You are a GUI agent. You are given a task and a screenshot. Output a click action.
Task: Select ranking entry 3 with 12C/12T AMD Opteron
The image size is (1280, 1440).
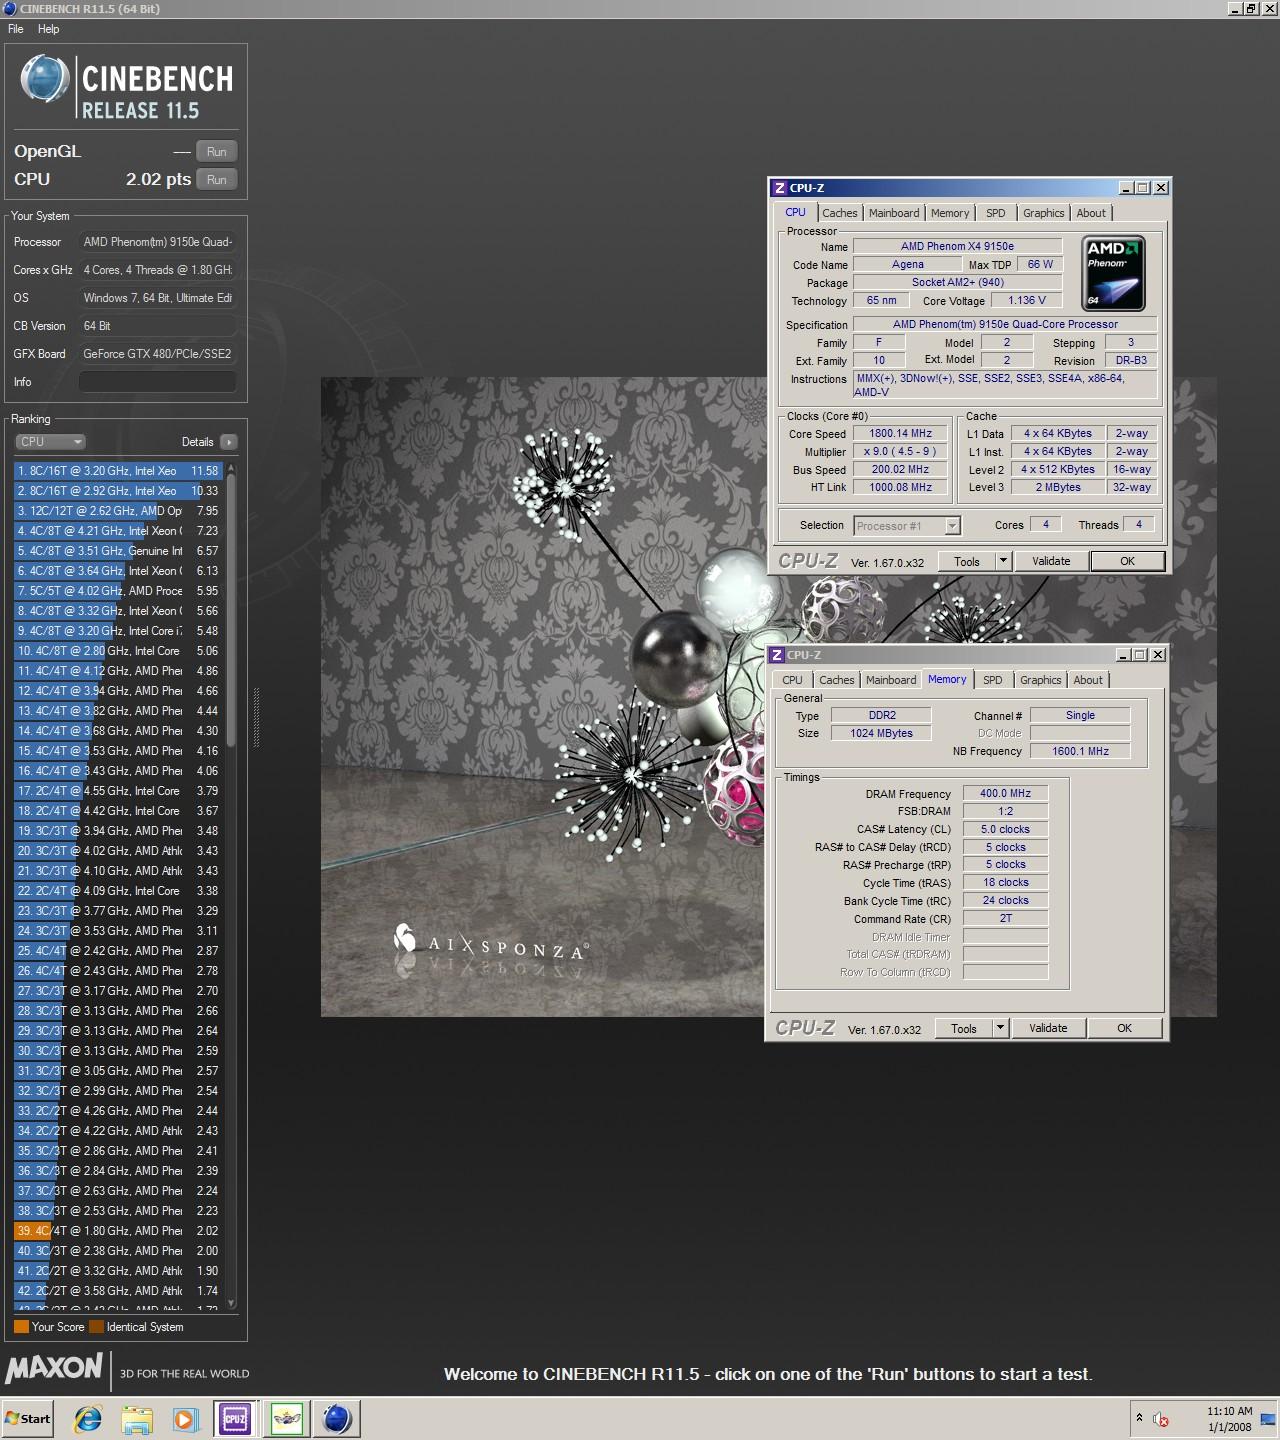point(118,510)
